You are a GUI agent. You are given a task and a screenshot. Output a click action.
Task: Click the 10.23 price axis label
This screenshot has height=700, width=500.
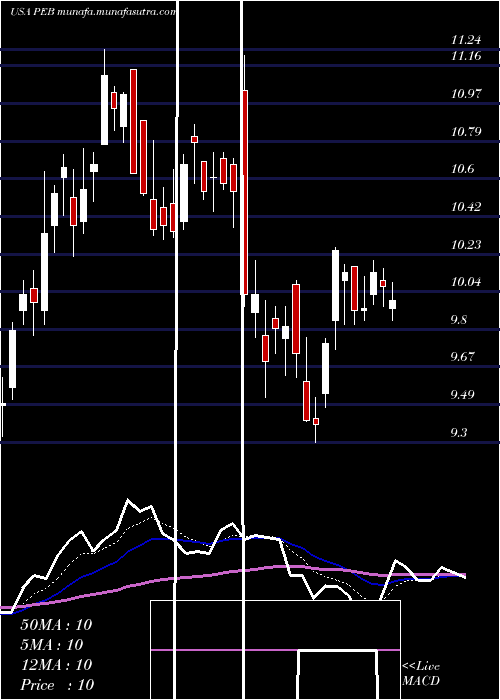tap(466, 245)
